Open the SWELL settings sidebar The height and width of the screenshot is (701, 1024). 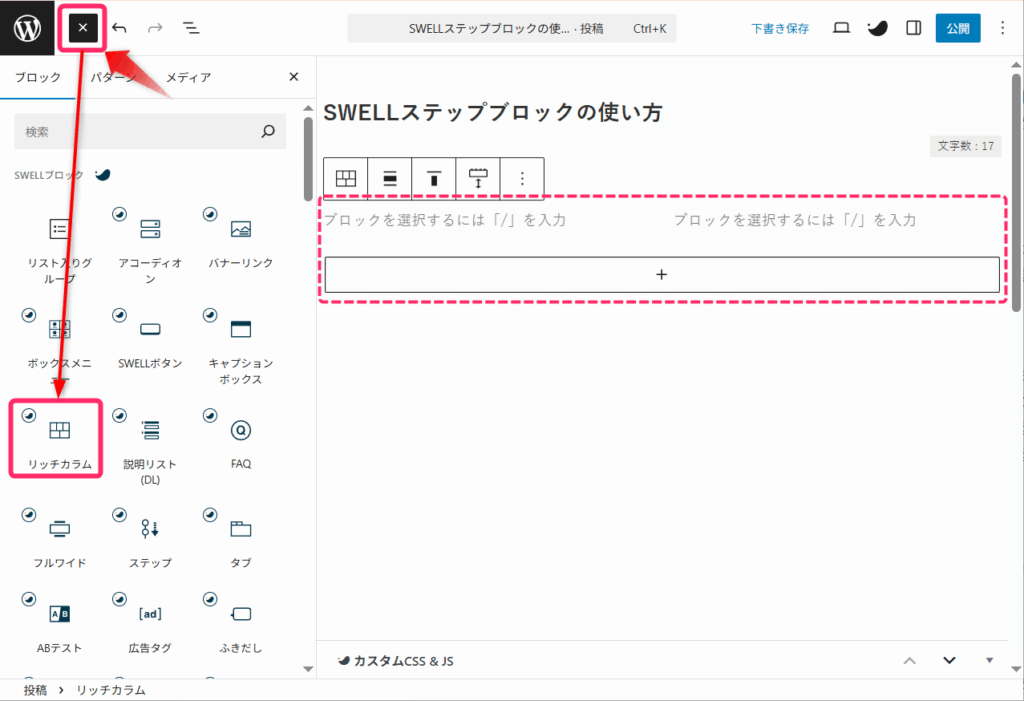click(x=877, y=28)
